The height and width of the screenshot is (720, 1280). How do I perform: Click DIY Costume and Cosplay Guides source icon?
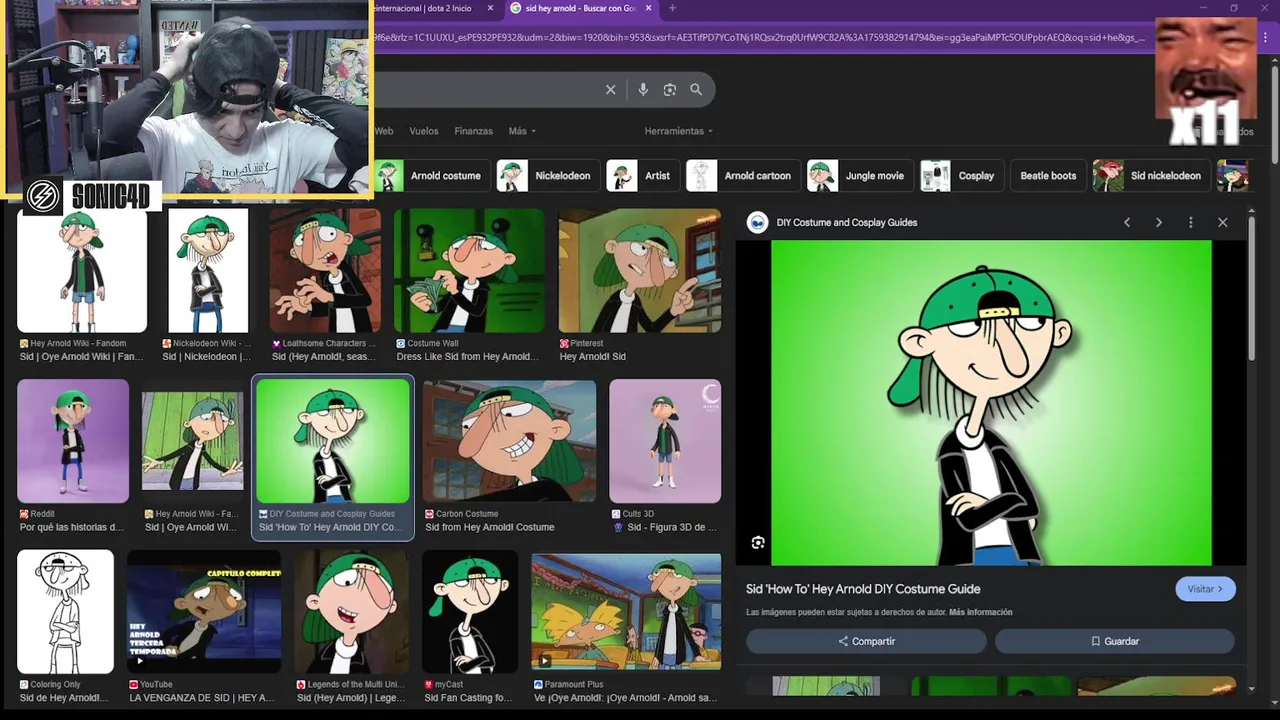tap(758, 222)
